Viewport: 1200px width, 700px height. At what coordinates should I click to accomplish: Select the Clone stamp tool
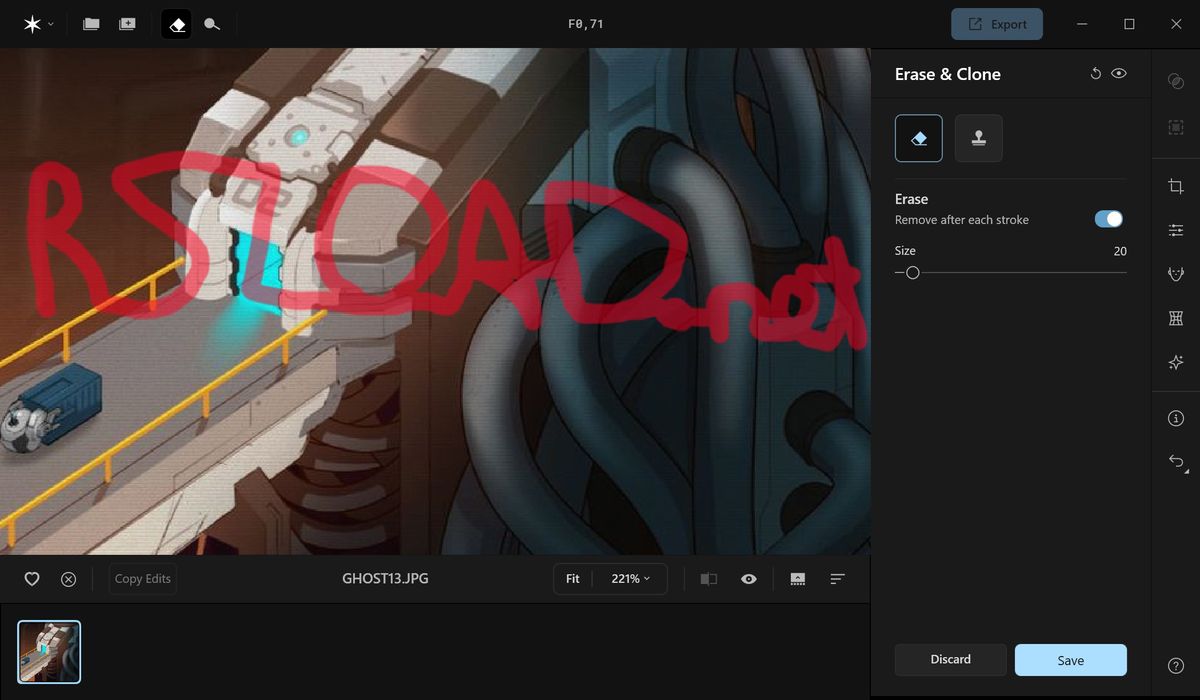(978, 139)
